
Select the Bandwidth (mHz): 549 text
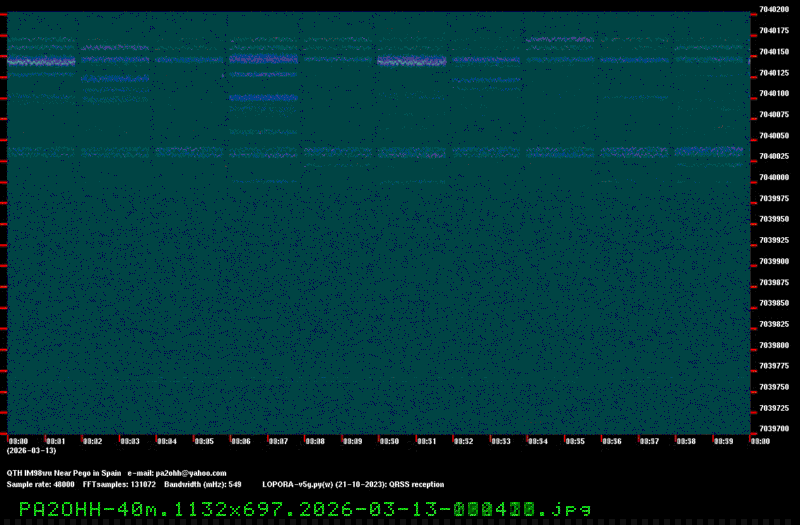click(203, 484)
